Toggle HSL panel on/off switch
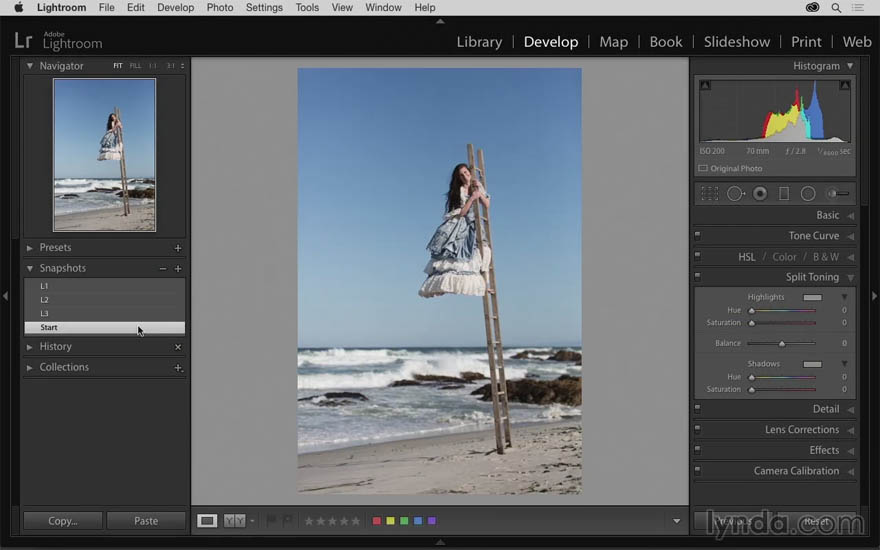The image size is (880, 550). (697, 256)
